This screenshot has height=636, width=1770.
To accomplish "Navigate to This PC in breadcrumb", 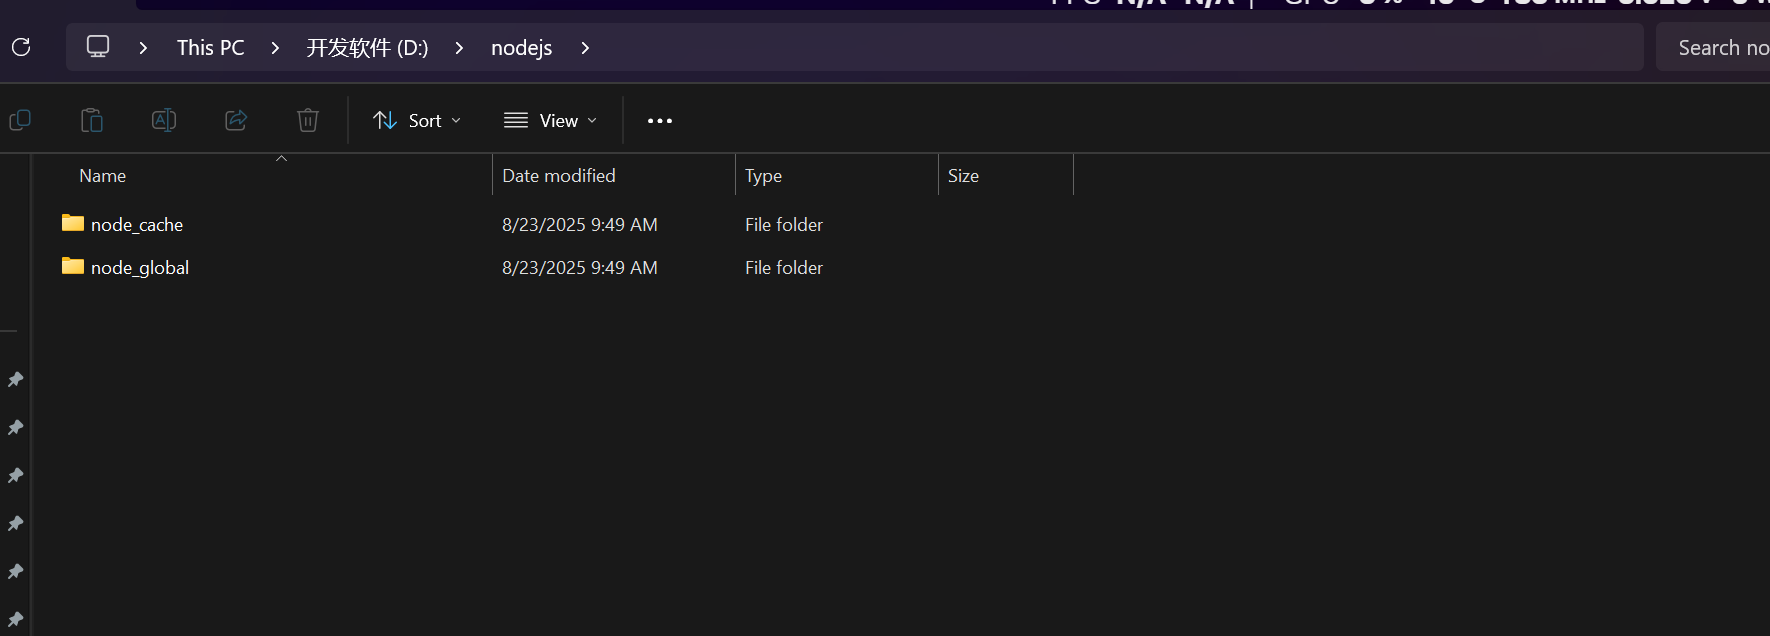I will [x=210, y=48].
